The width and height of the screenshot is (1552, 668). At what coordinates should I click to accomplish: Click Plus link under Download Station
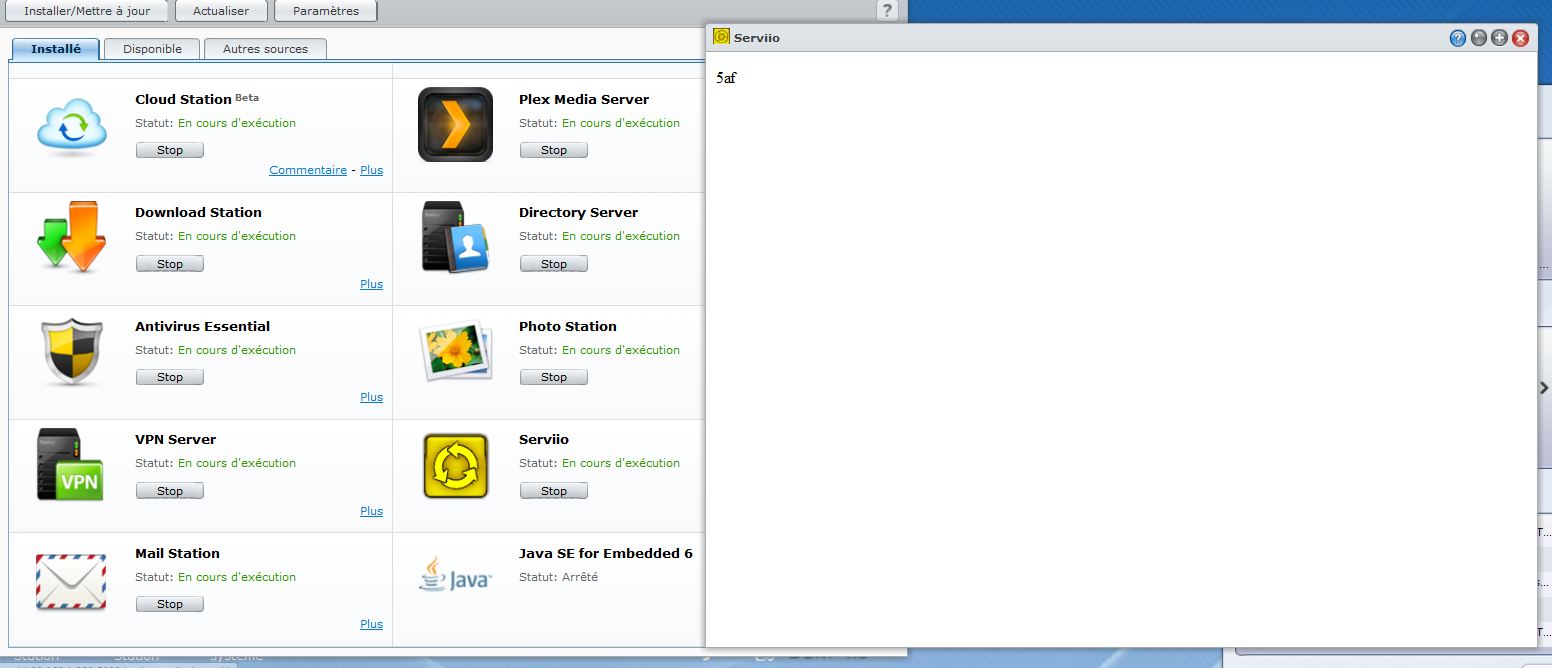click(x=371, y=284)
